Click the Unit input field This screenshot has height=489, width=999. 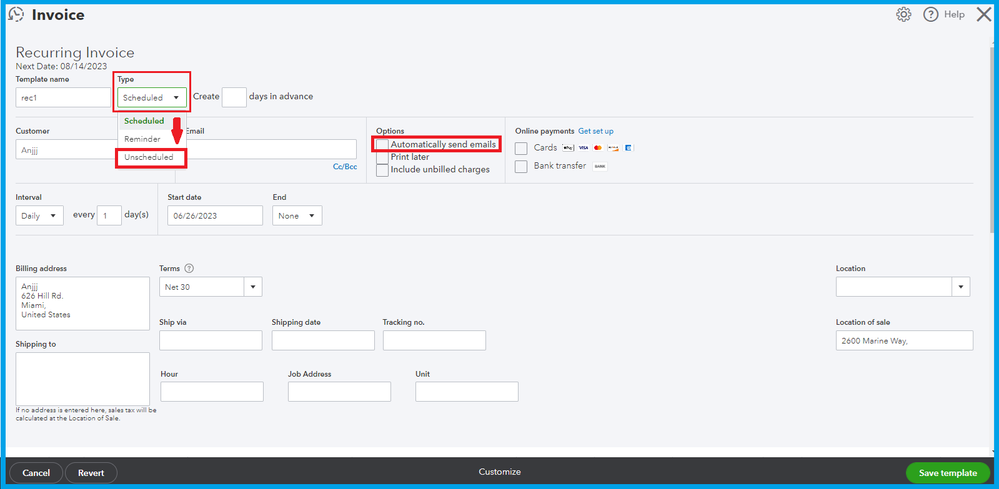coord(467,392)
